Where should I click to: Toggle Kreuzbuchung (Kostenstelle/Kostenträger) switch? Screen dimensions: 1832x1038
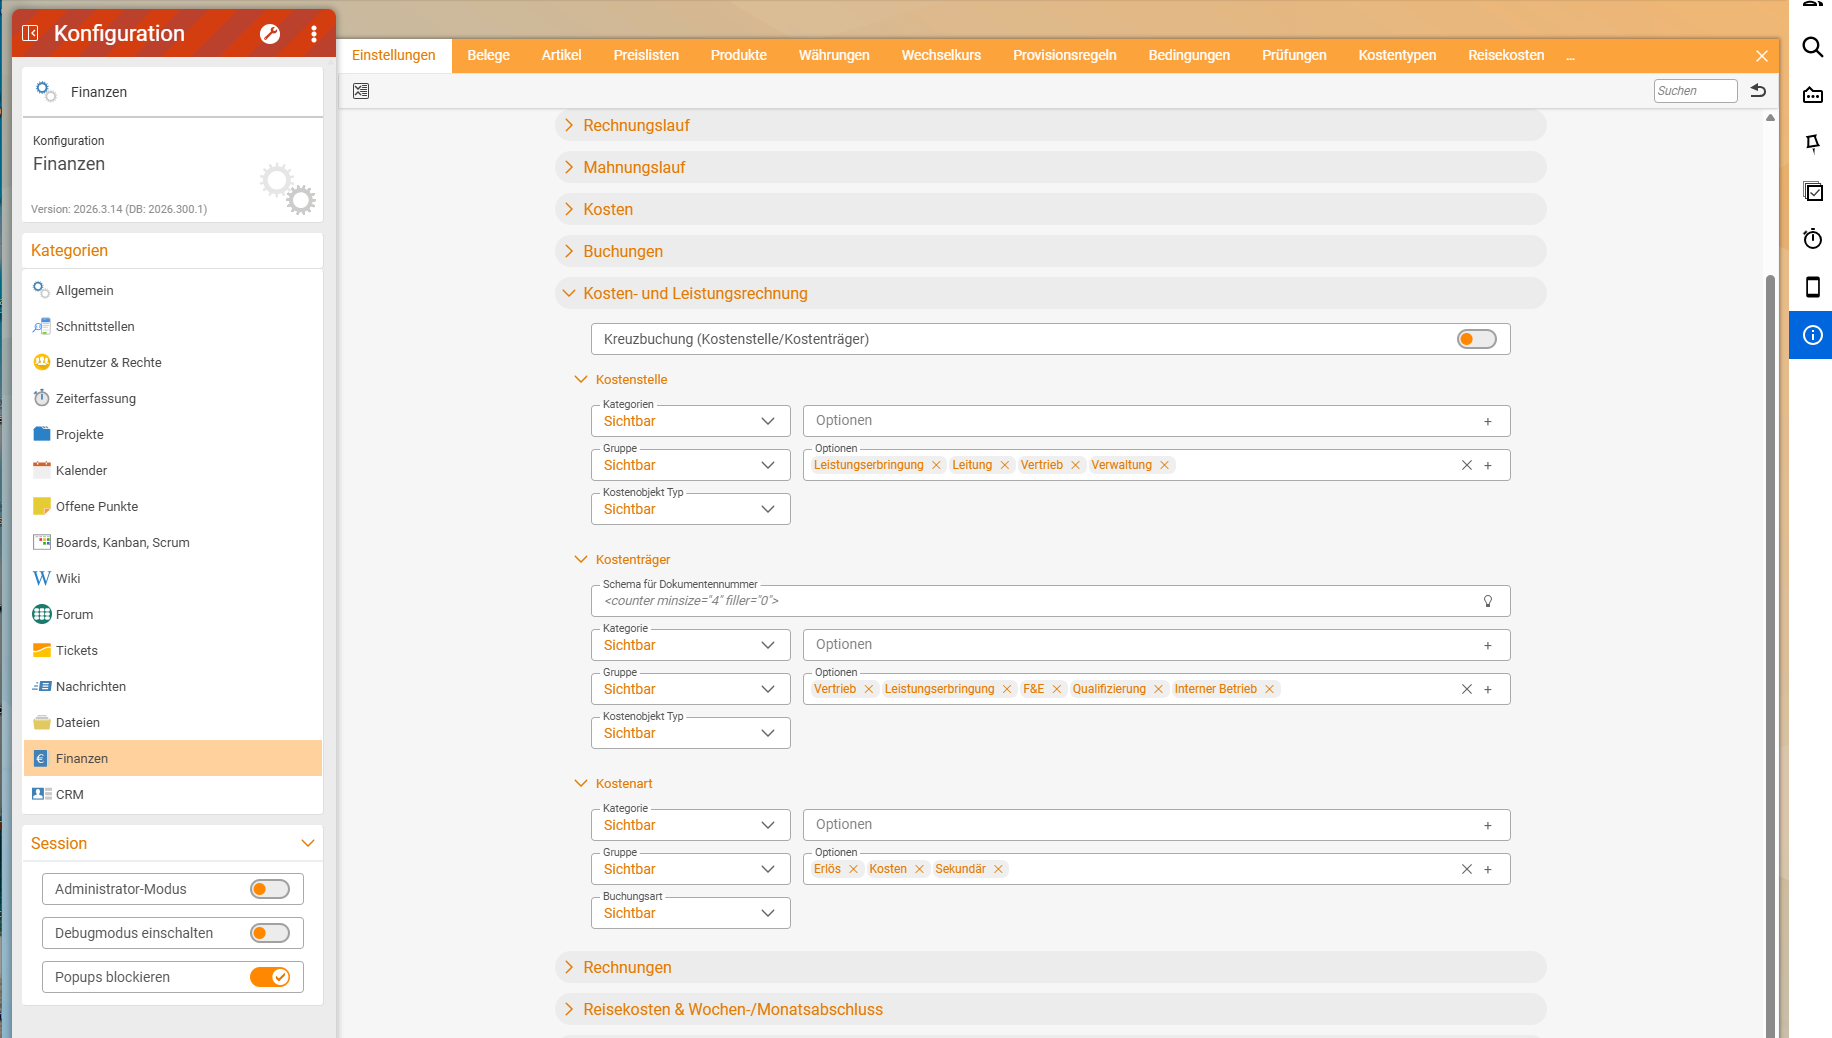[x=1476, y=339]
